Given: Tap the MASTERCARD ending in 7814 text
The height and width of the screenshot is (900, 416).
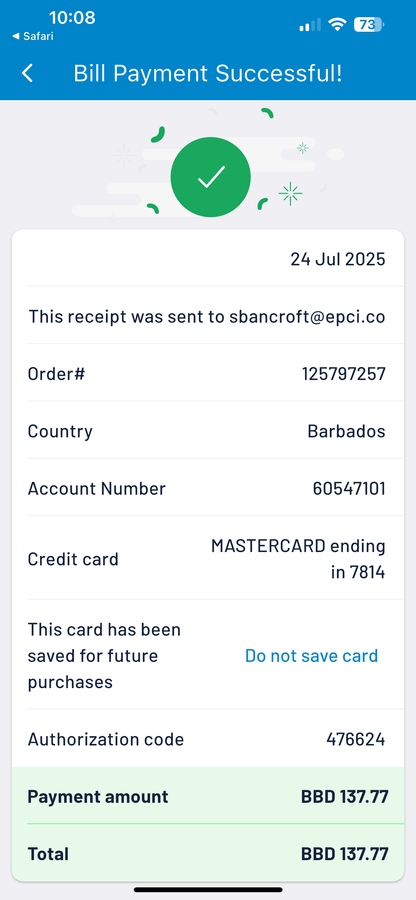Looking at the screenshot, I should tap(298, 559).
